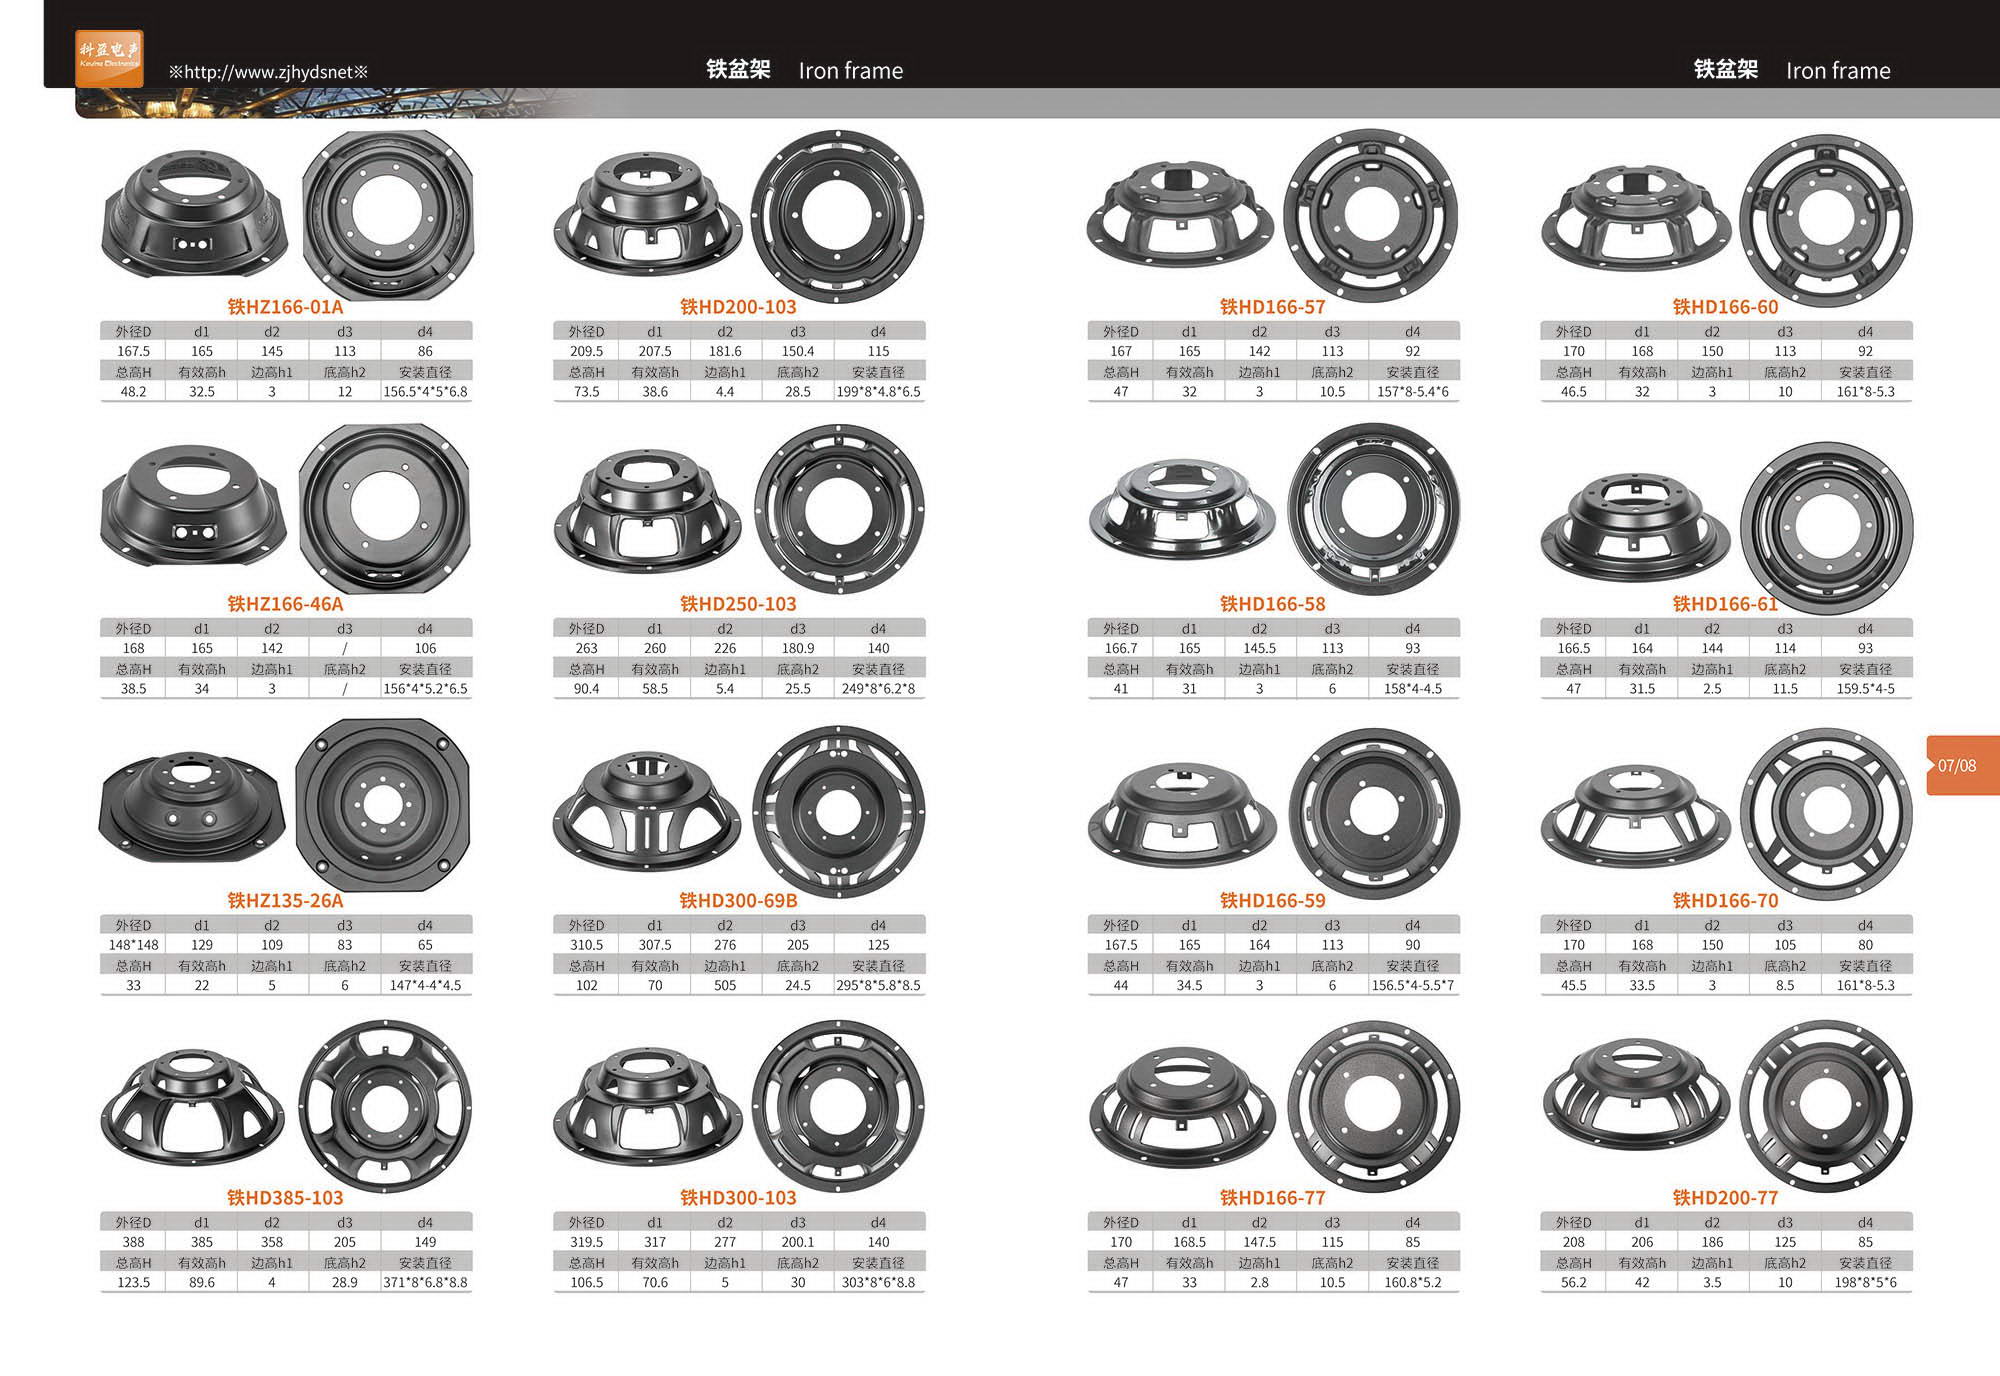Click the 157*8-5.4*6 mounting value
The image size is (2000, 1376).
click(x=1412, y=392)
